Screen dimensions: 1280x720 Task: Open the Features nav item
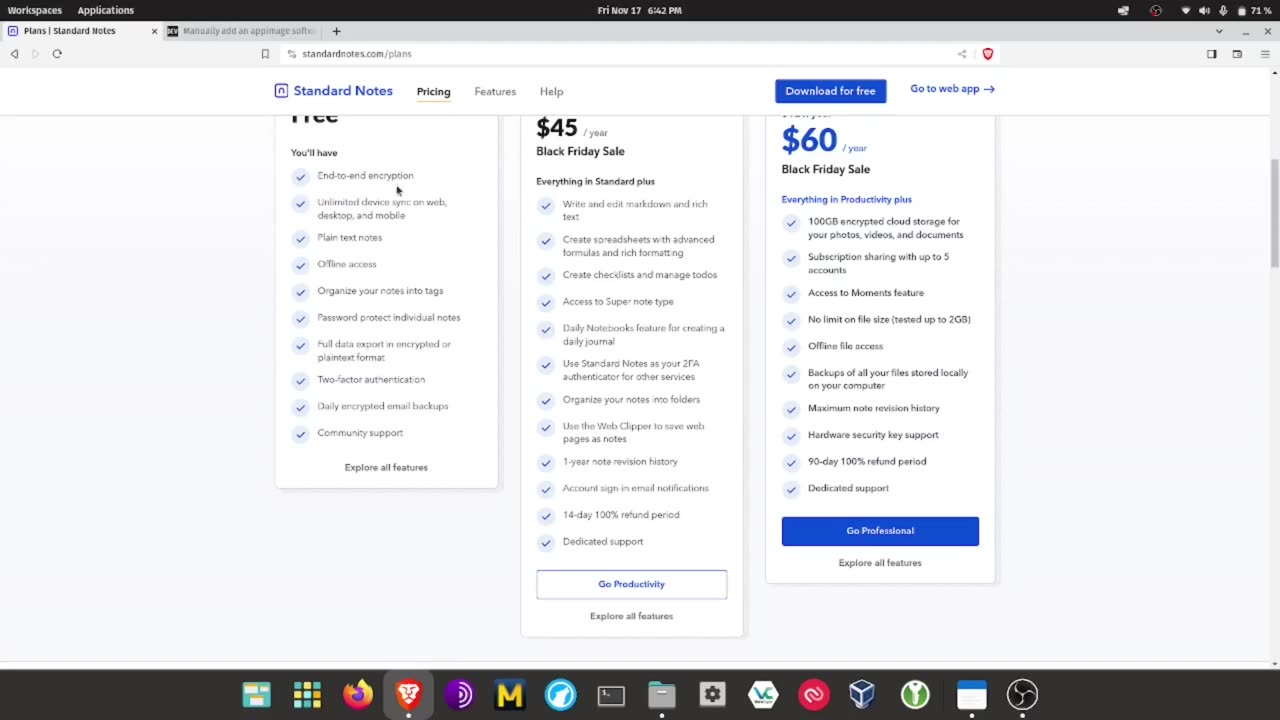(x=495, y=91)
